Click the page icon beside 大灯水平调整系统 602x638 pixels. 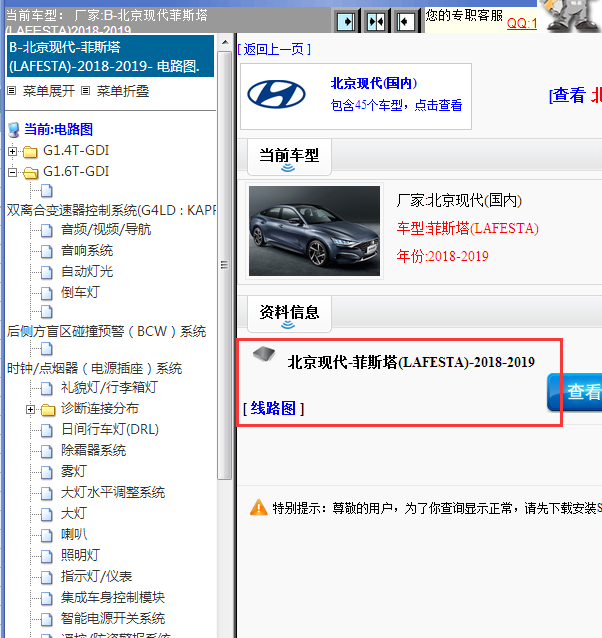(x=47, y=494)
